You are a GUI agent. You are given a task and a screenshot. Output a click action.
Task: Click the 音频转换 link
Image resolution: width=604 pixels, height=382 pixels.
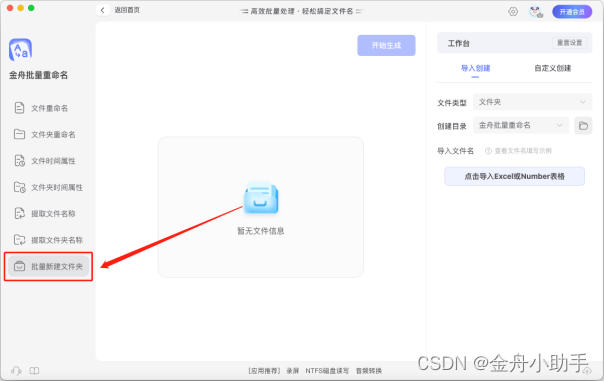coord(369,371)
